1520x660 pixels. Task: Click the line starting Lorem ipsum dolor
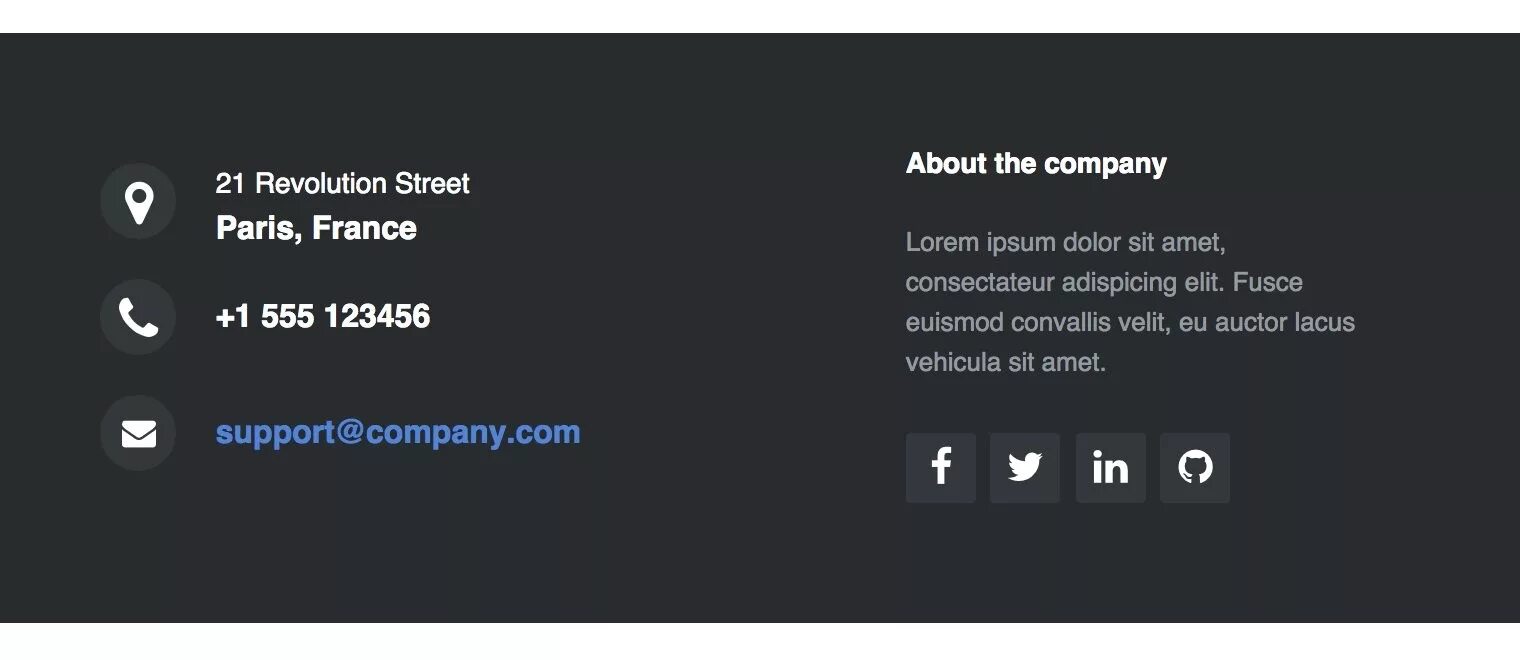[1066, 243]
